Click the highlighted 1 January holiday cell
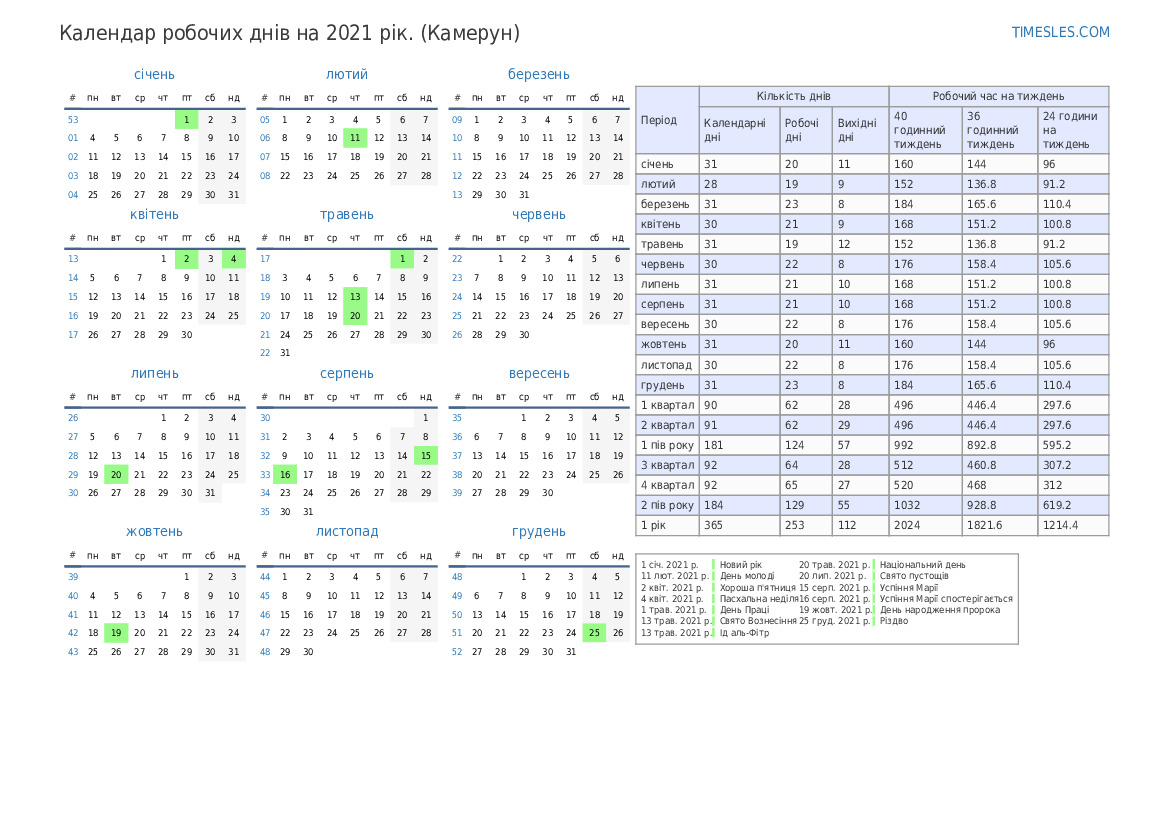This screenshot has height=827, width=1169. tap(186, 119)
